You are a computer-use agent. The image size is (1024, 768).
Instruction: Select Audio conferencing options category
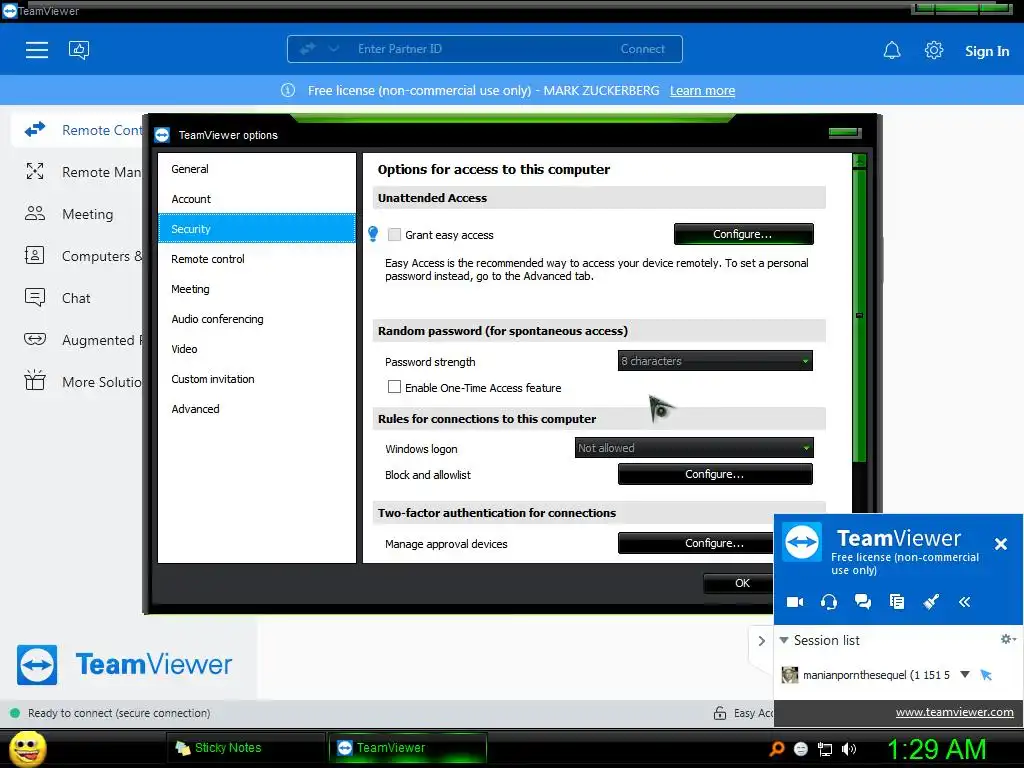[x=257, y=319]
